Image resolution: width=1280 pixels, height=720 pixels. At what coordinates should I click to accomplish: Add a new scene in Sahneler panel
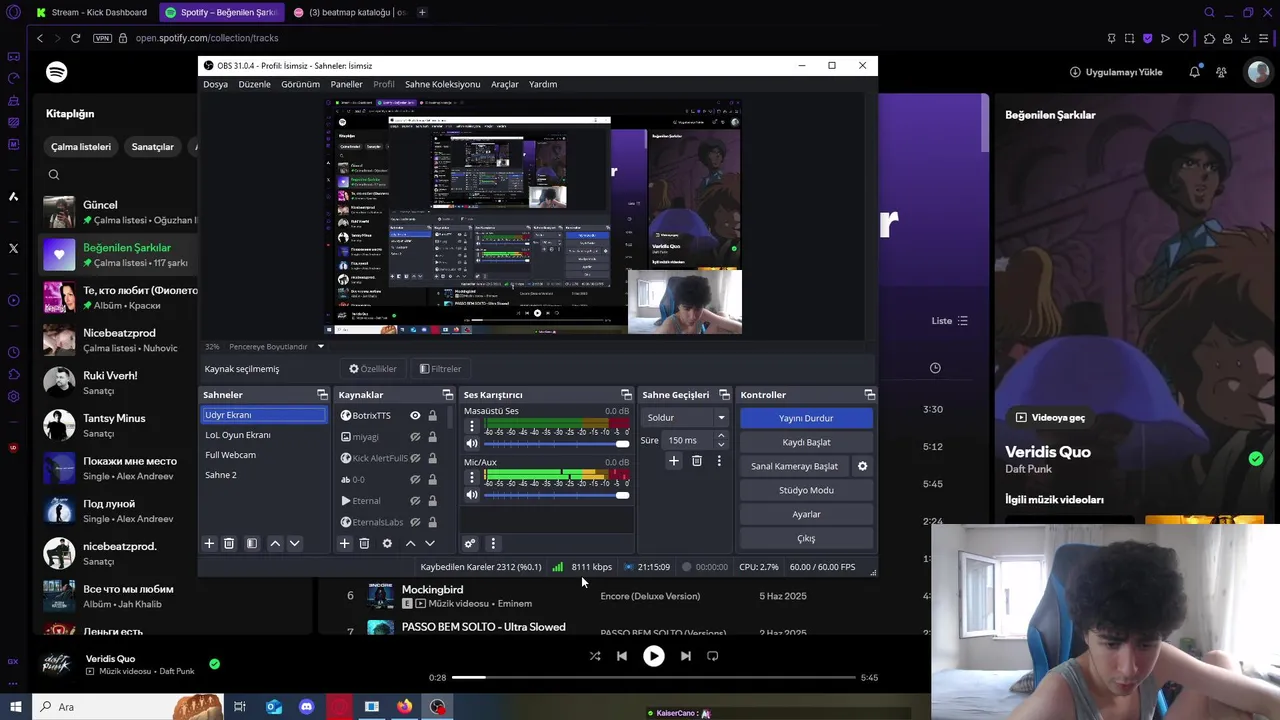pos(209,543)
